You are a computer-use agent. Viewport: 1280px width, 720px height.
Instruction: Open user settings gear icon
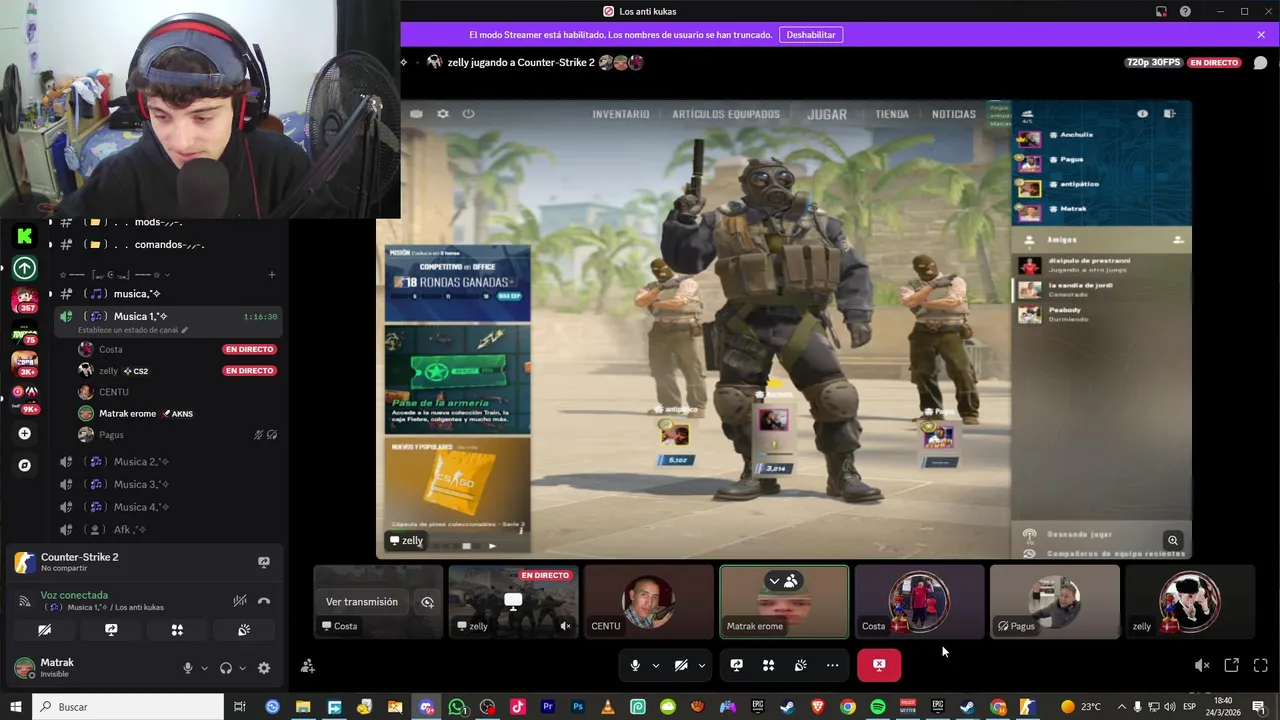click(264, 668)
